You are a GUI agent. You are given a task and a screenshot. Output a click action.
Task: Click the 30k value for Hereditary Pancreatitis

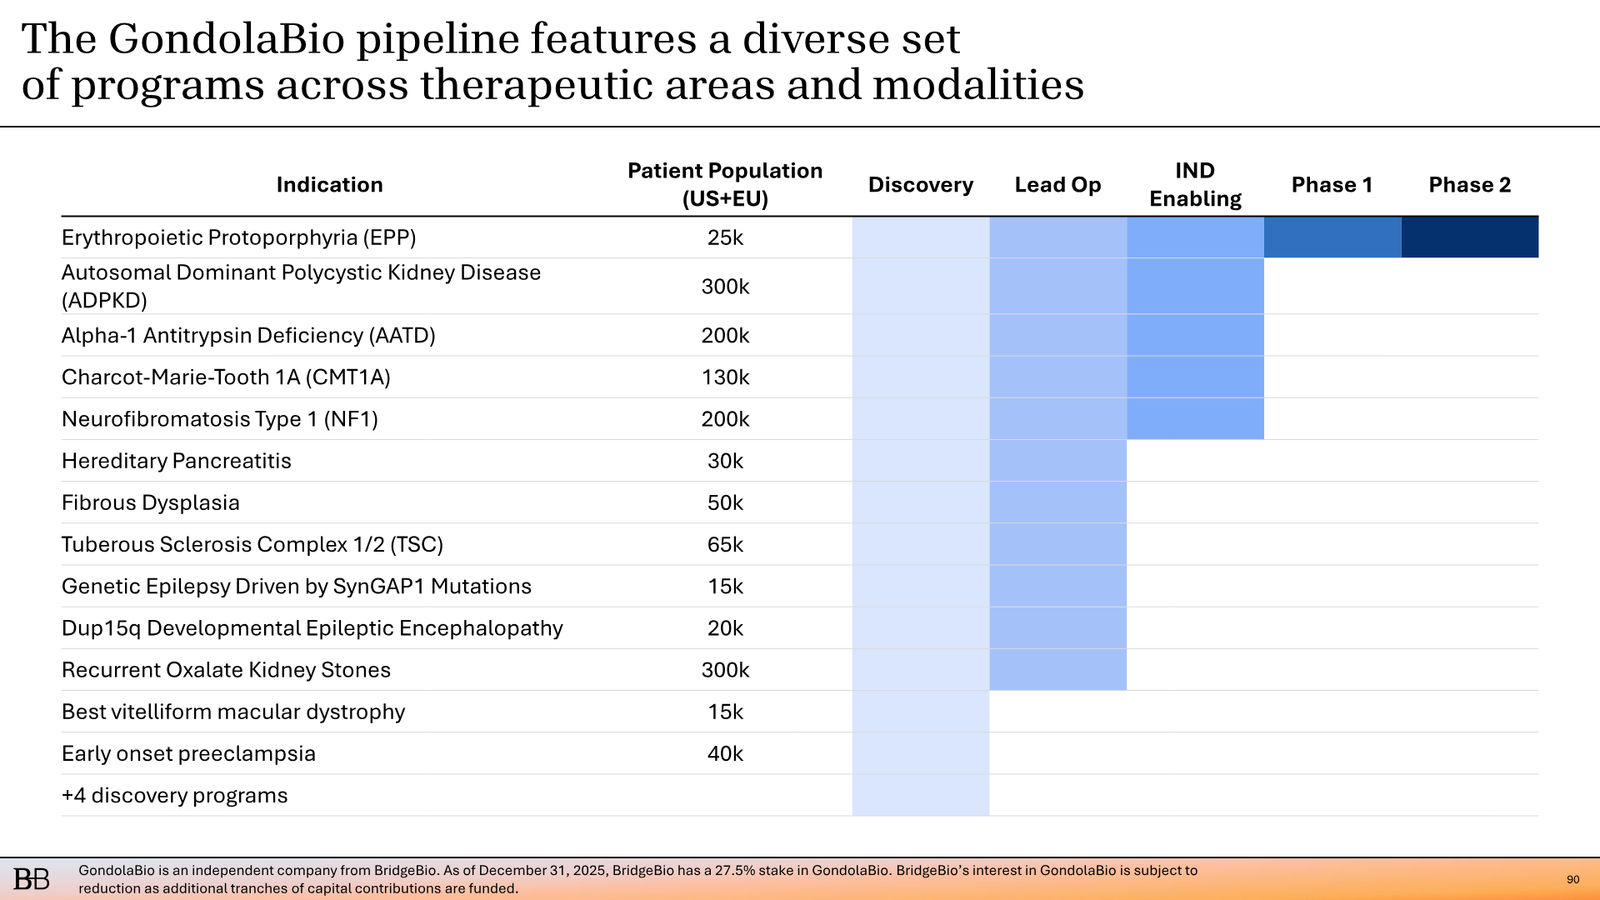pos(725,461)
